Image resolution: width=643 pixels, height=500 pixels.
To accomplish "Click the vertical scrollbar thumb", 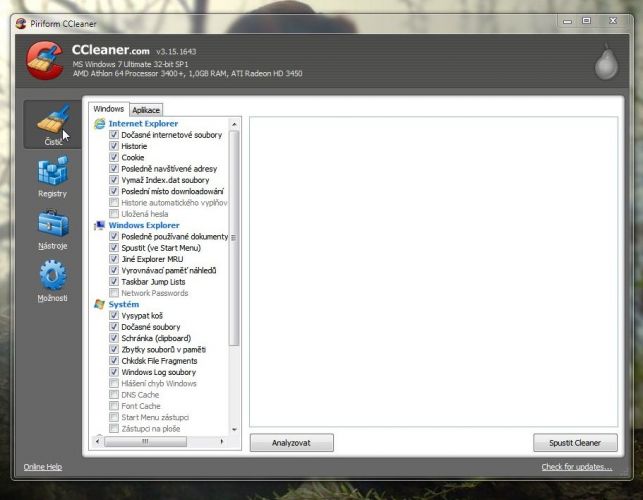I will coord(234,238).
